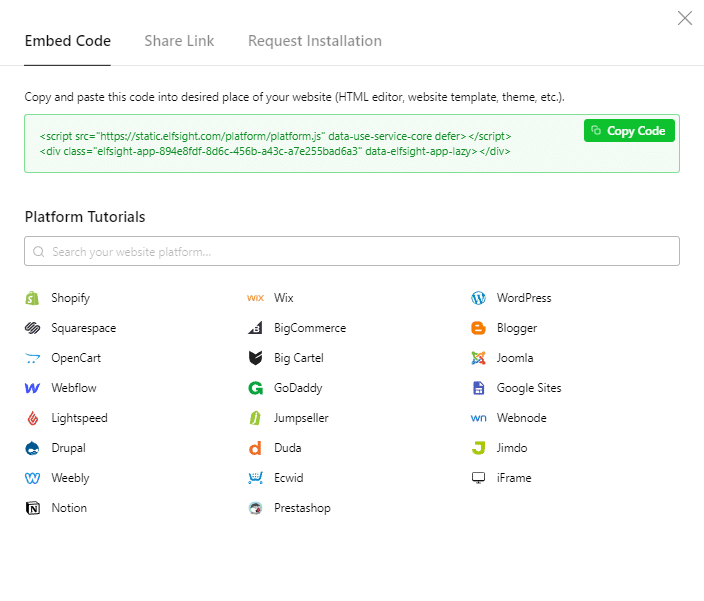
Task: Click the Webflow W icon
Action: [32, 388]
